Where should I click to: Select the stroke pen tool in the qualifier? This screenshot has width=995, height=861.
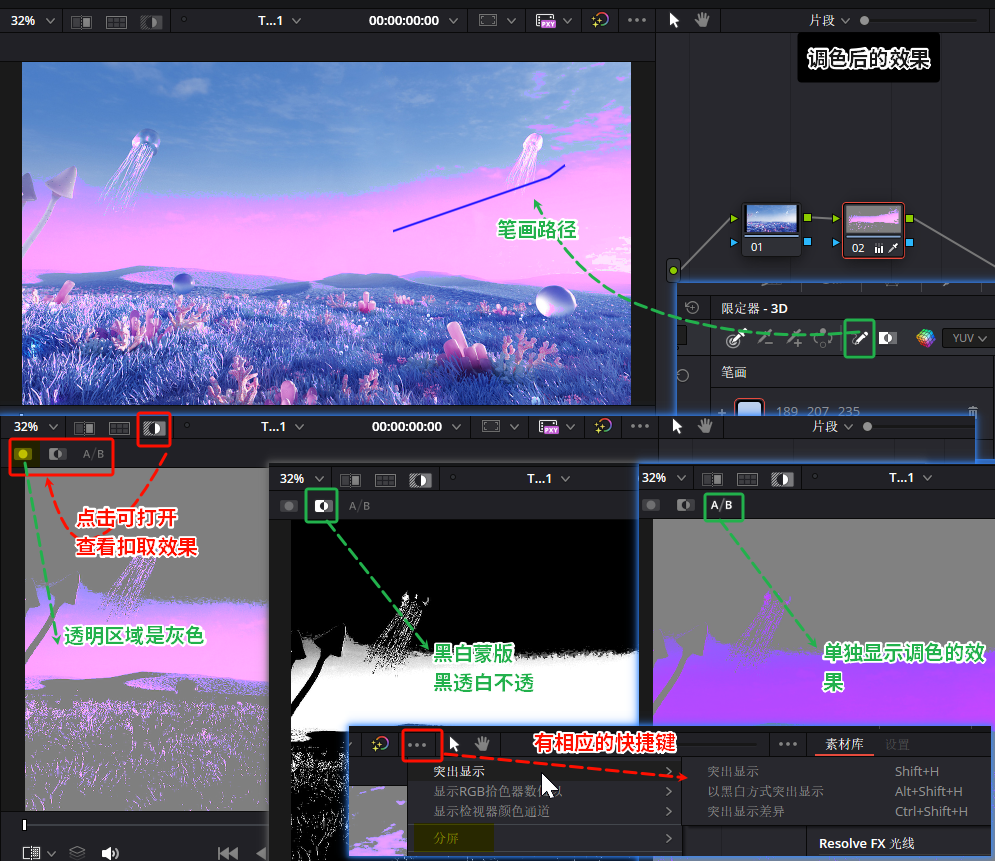click(x=859, y=338)
